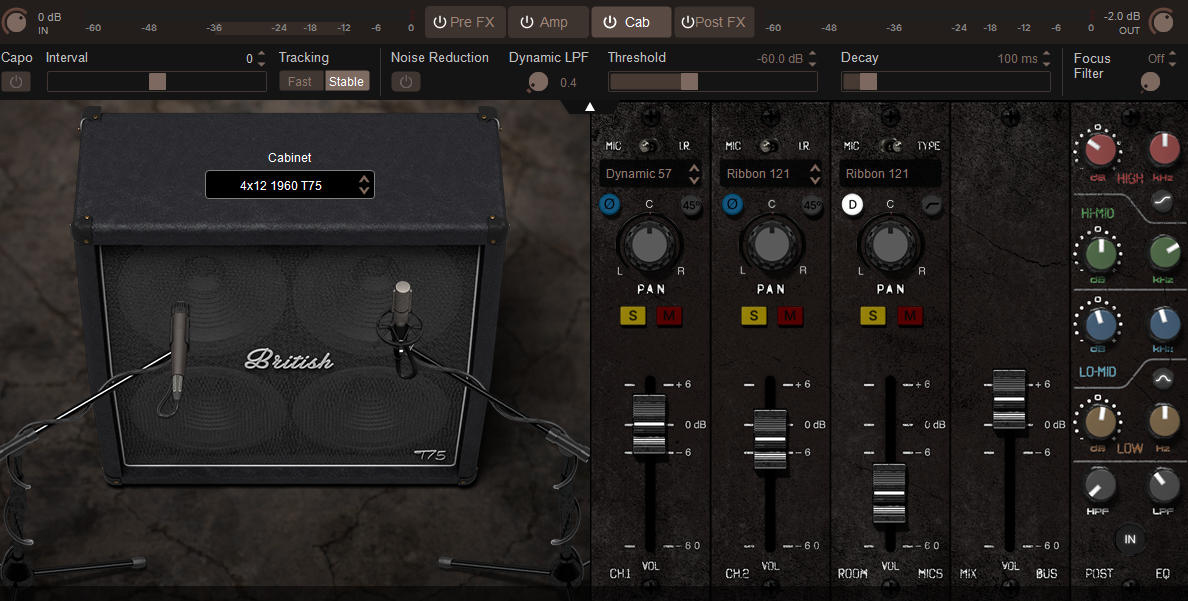Click the D button on Room Mics channel
The image size is (1188, 601).
852,205
